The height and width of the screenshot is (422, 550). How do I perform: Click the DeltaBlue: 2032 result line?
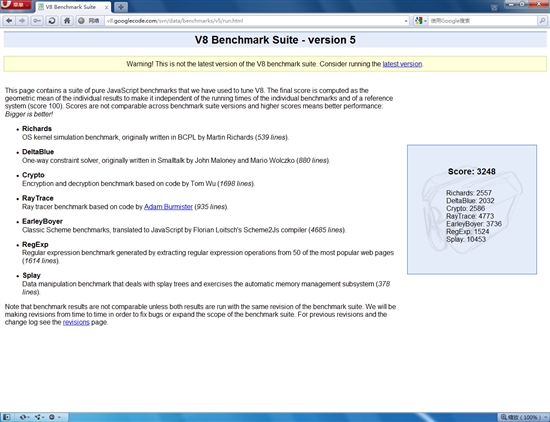[x=470, y=201]
